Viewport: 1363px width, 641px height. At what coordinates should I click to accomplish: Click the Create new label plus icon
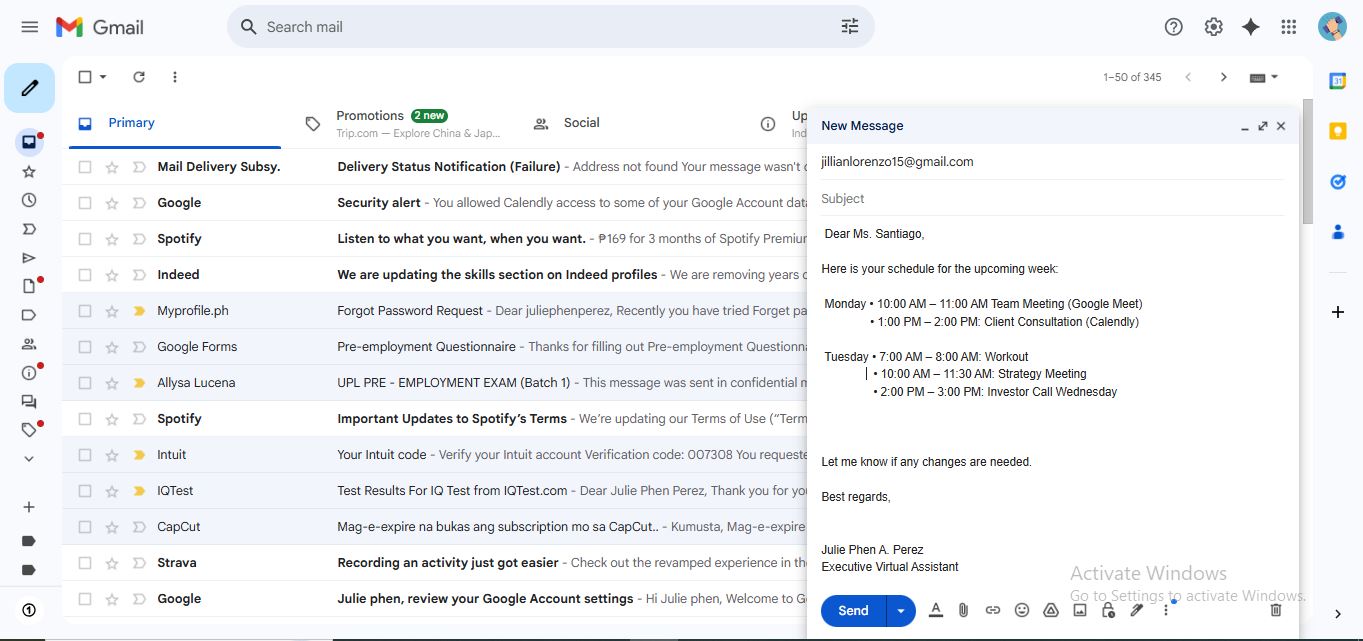[29, 507]
